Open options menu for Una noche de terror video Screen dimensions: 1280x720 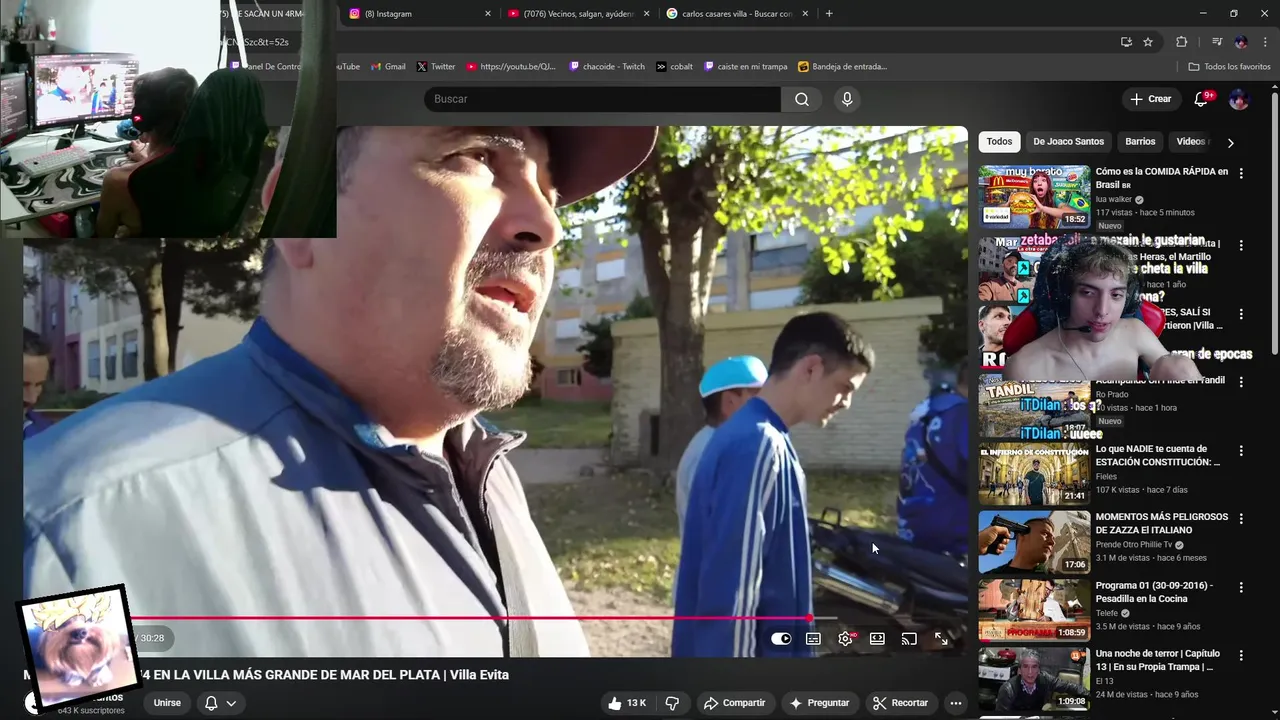coord(1241,655)
